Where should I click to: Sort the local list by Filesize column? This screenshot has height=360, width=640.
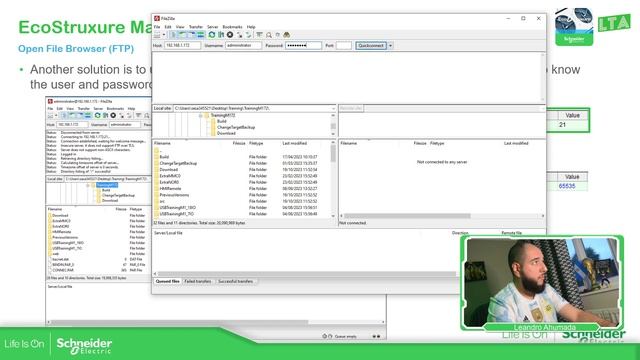click(239, 144)
